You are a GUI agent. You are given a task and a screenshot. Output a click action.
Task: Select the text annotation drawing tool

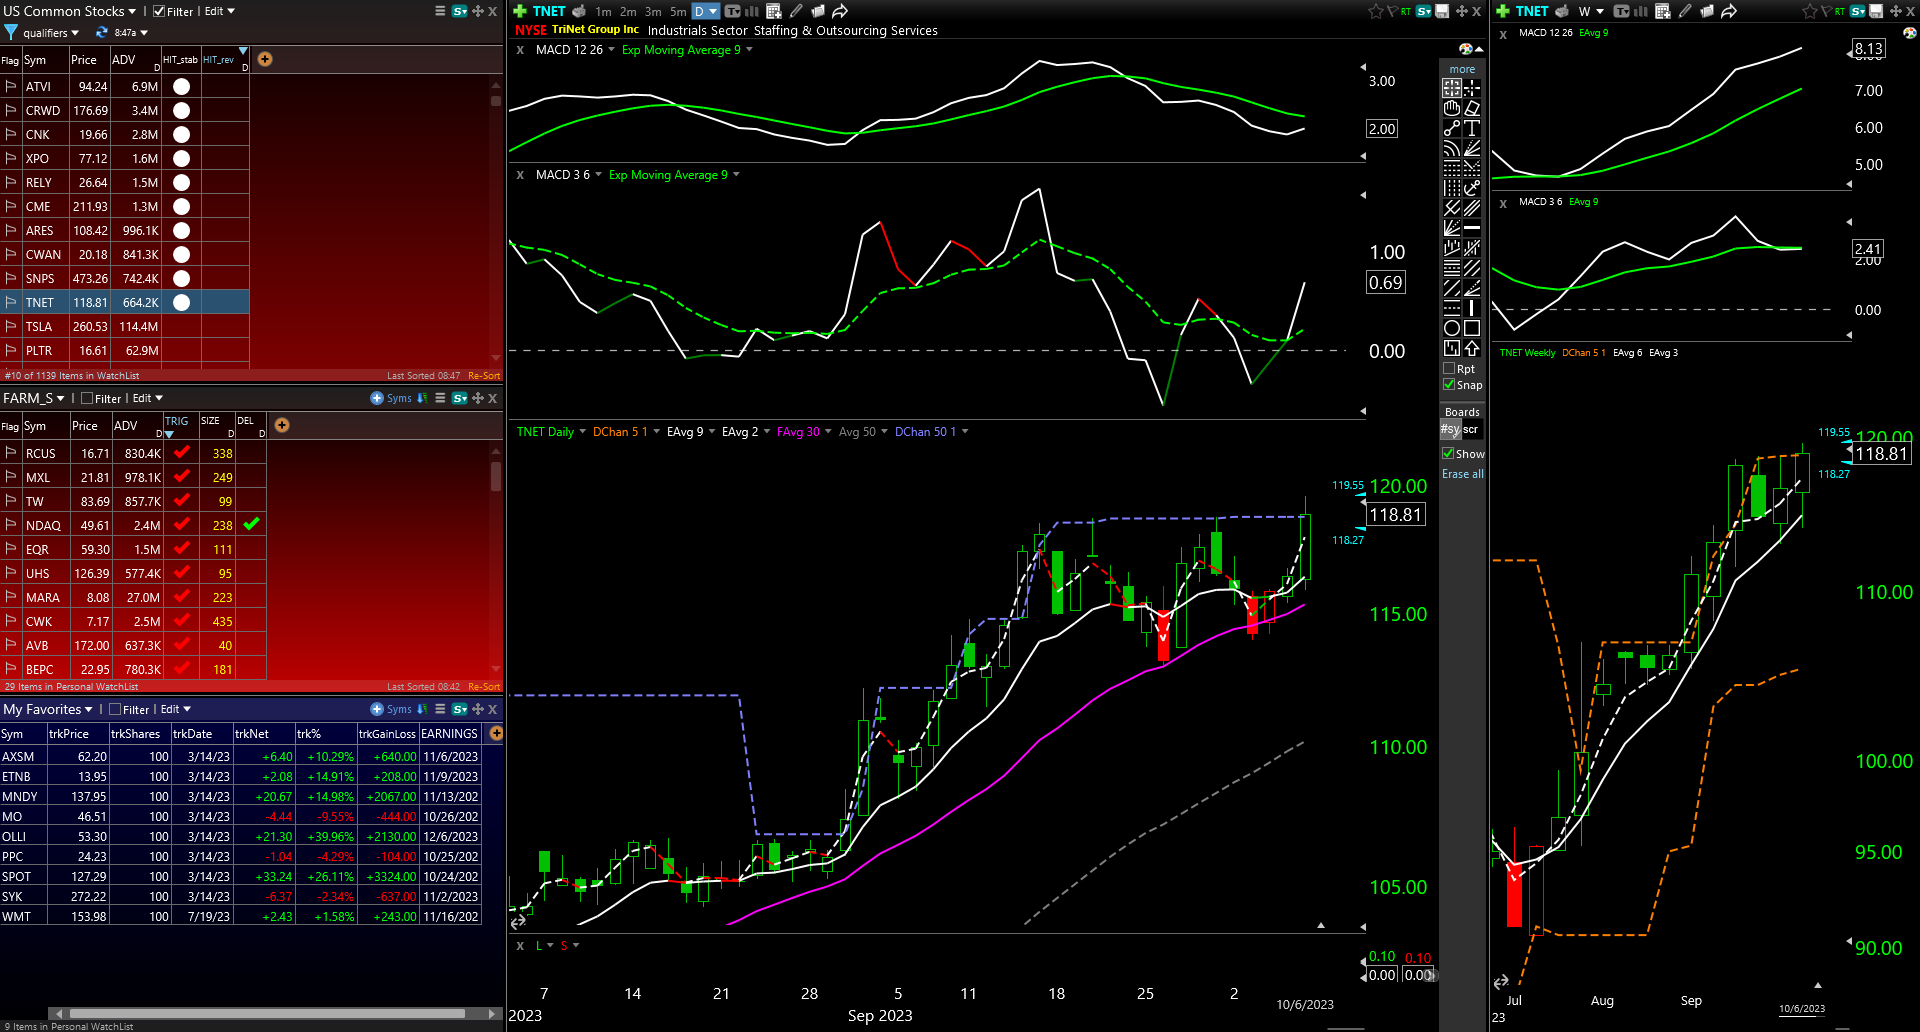pyautogui.click(x=1472, y=128)
